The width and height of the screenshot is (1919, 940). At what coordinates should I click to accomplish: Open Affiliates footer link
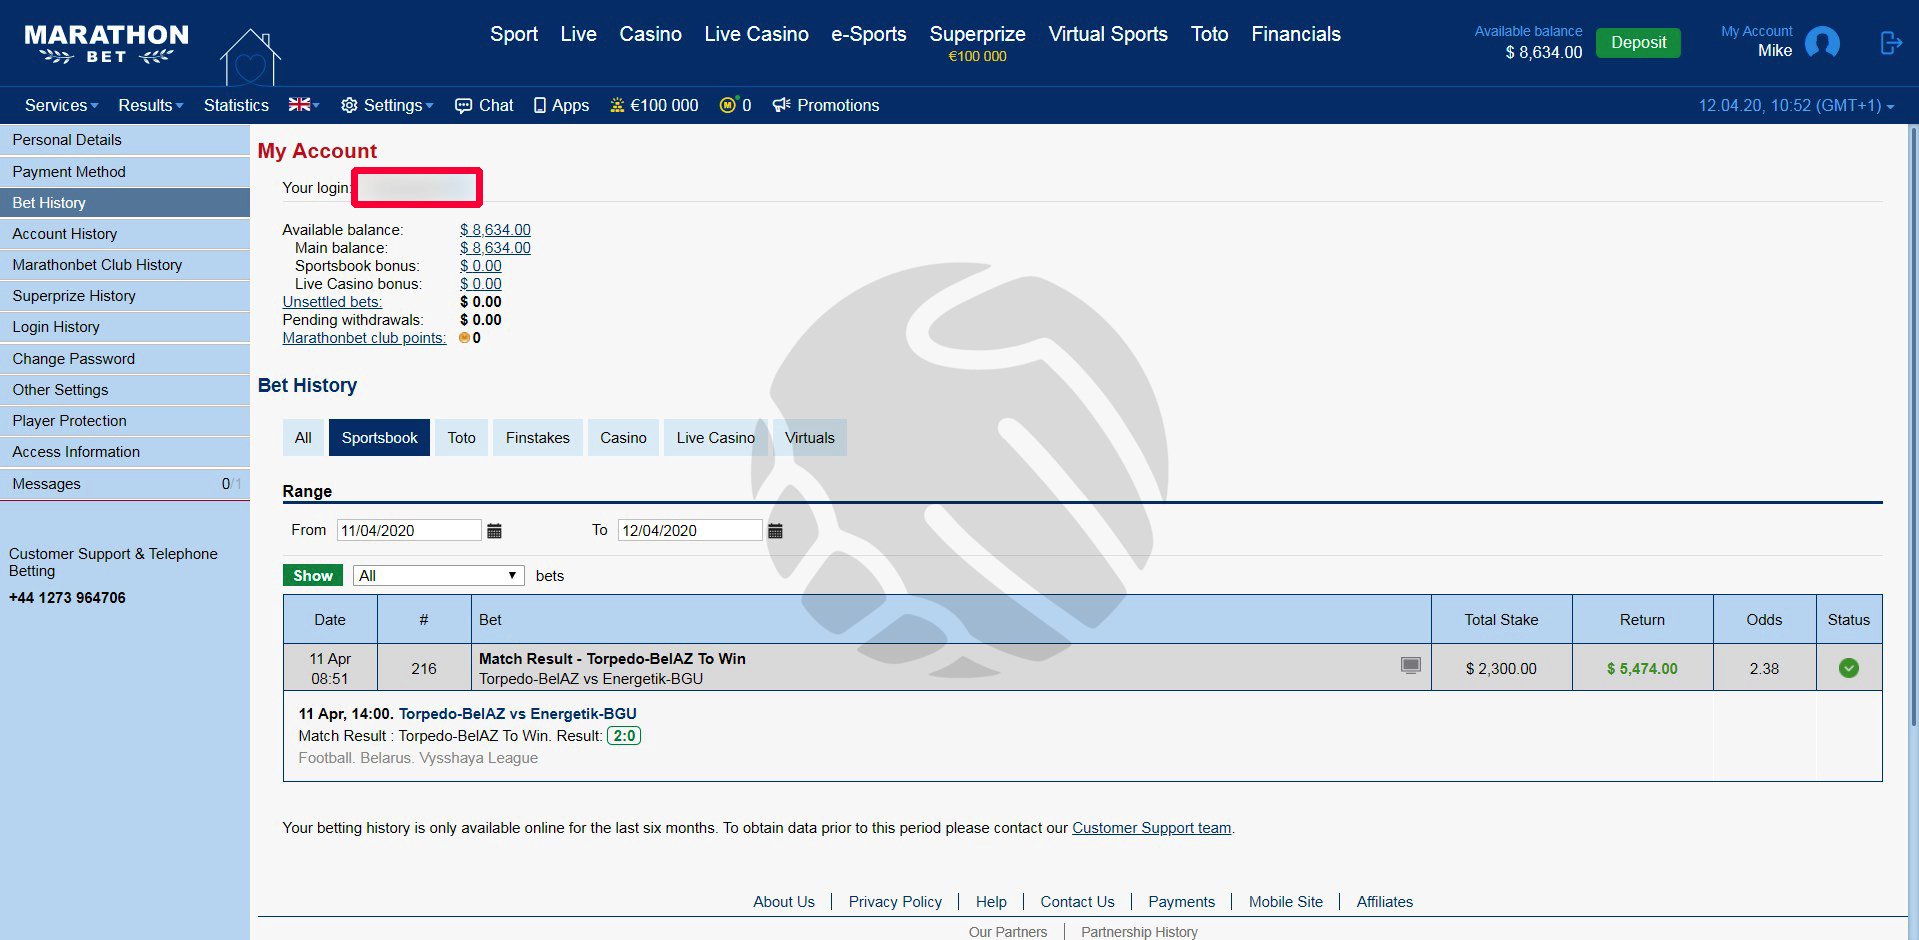pos(1384,902)
